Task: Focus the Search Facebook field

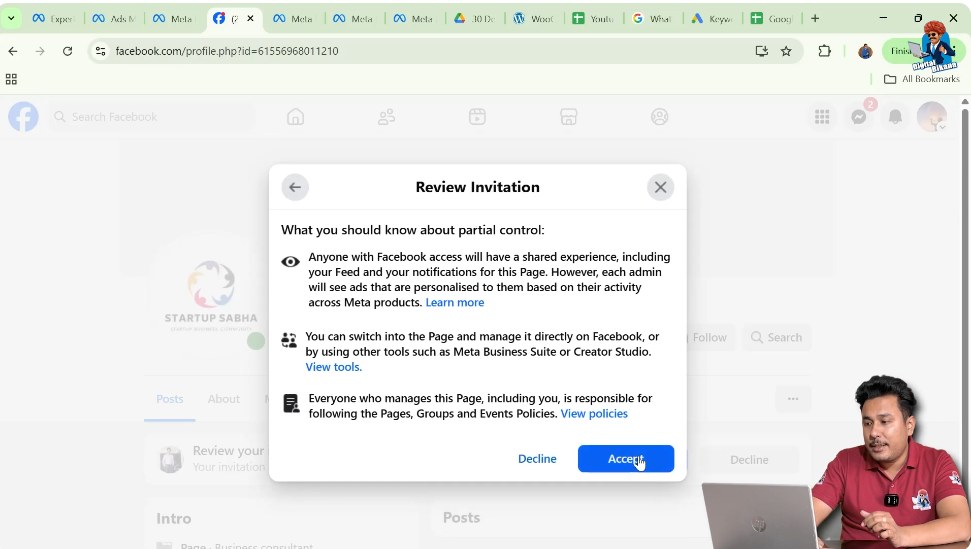Action: (151, 116)
